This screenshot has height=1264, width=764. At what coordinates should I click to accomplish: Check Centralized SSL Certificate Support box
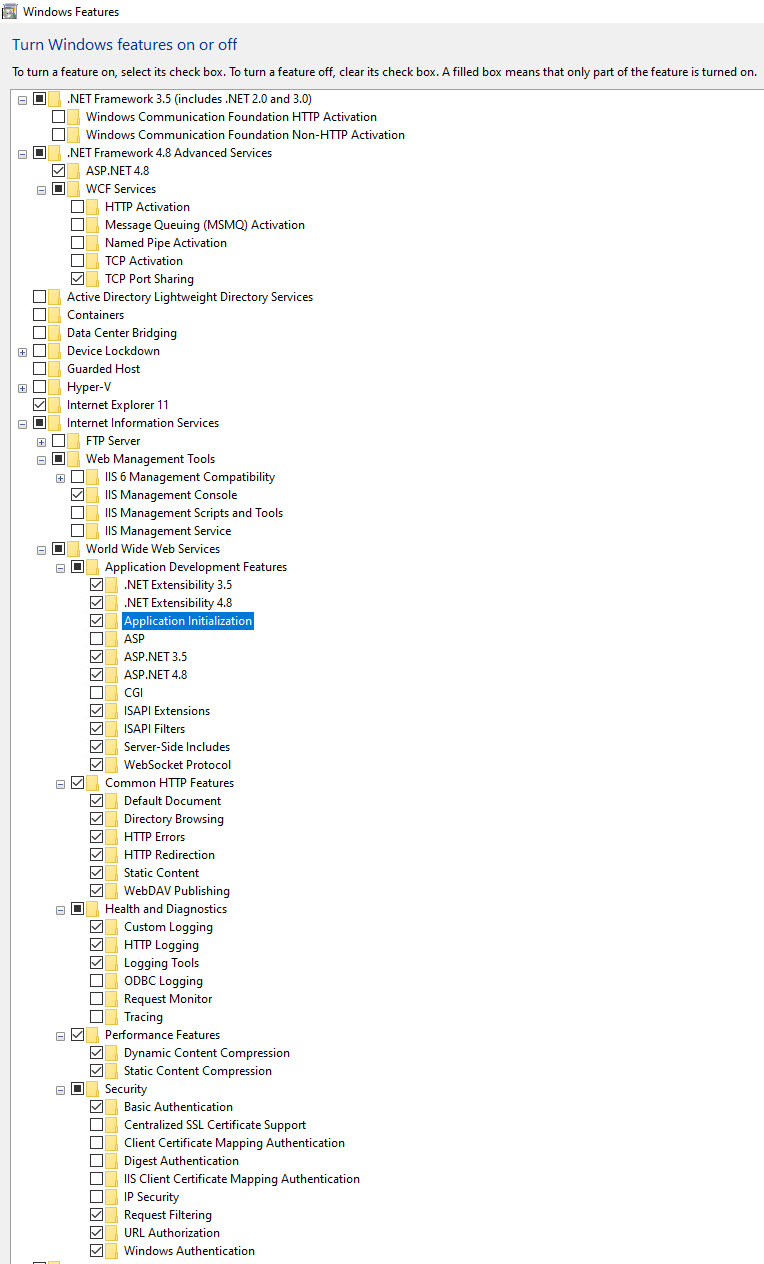pos(96,1125)
